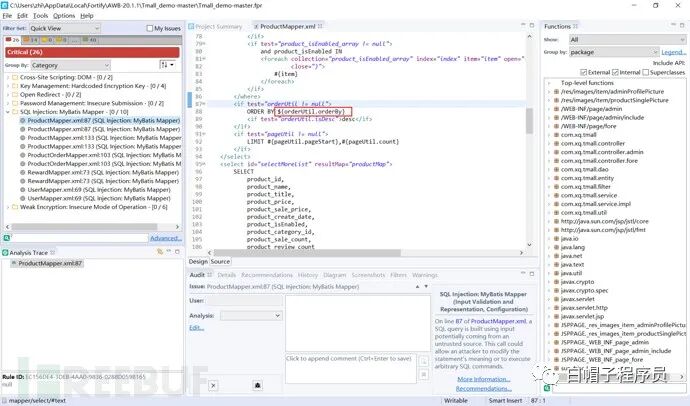Screen dimensions: 690x406
Task: Open the Filter Set Quick View dropdown
Action: tap(65, 28)
